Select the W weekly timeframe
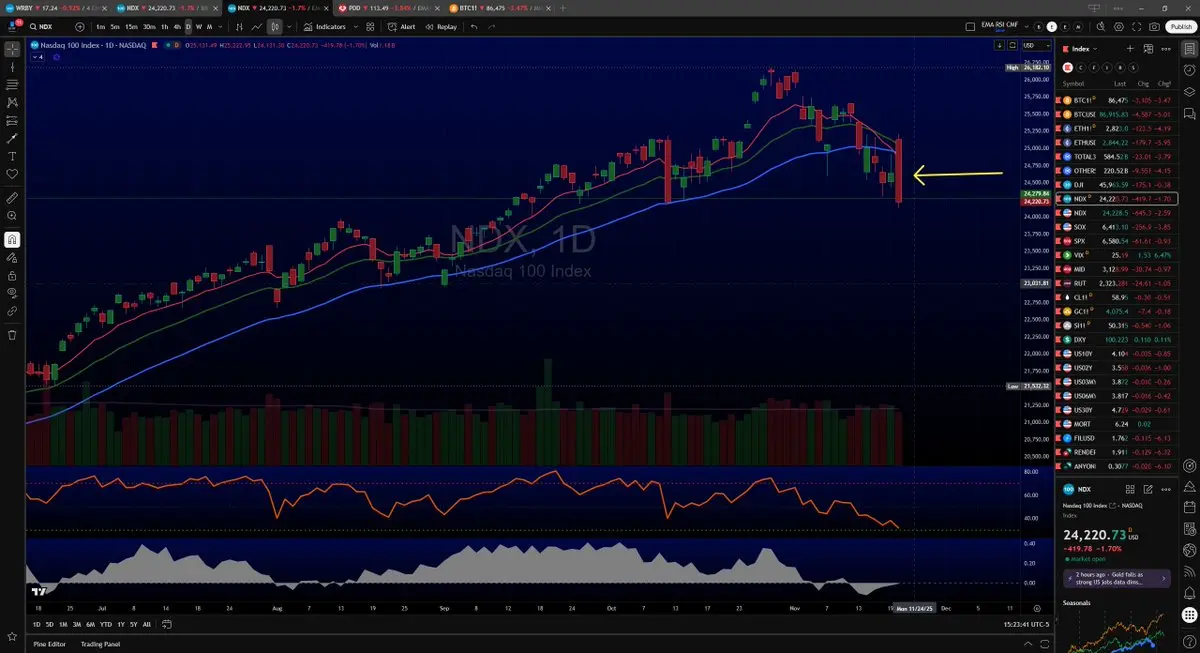Image resolution: width=1200 pixels, height=653 pixels. 198,27
